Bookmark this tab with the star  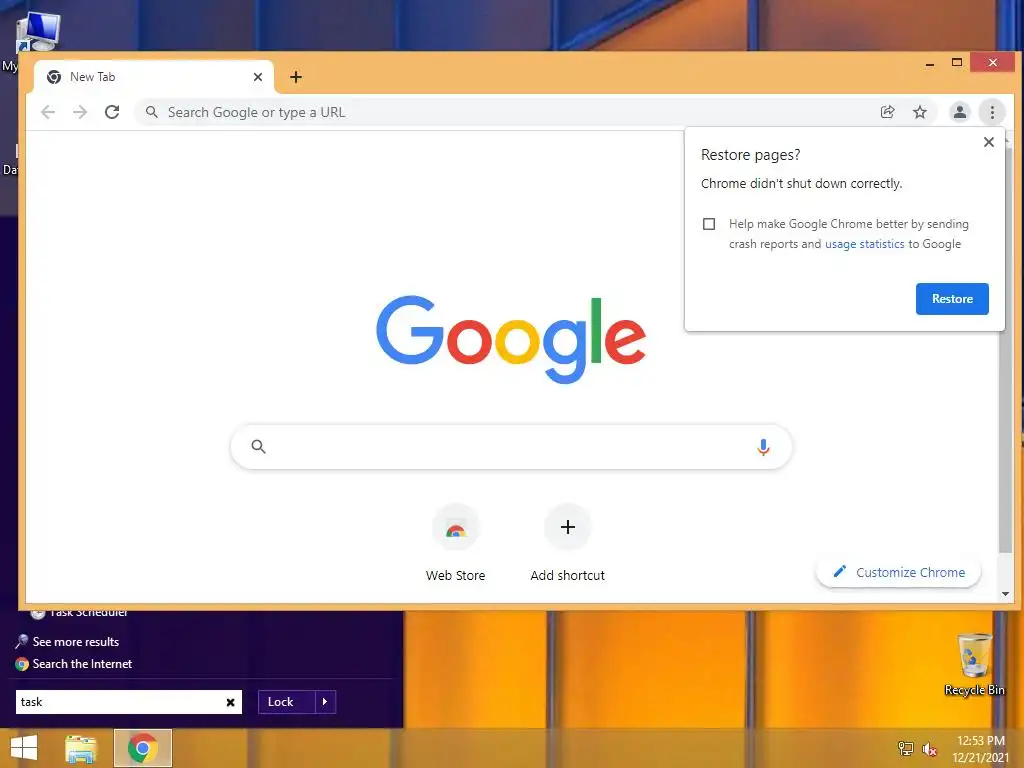tap(920, 112)
